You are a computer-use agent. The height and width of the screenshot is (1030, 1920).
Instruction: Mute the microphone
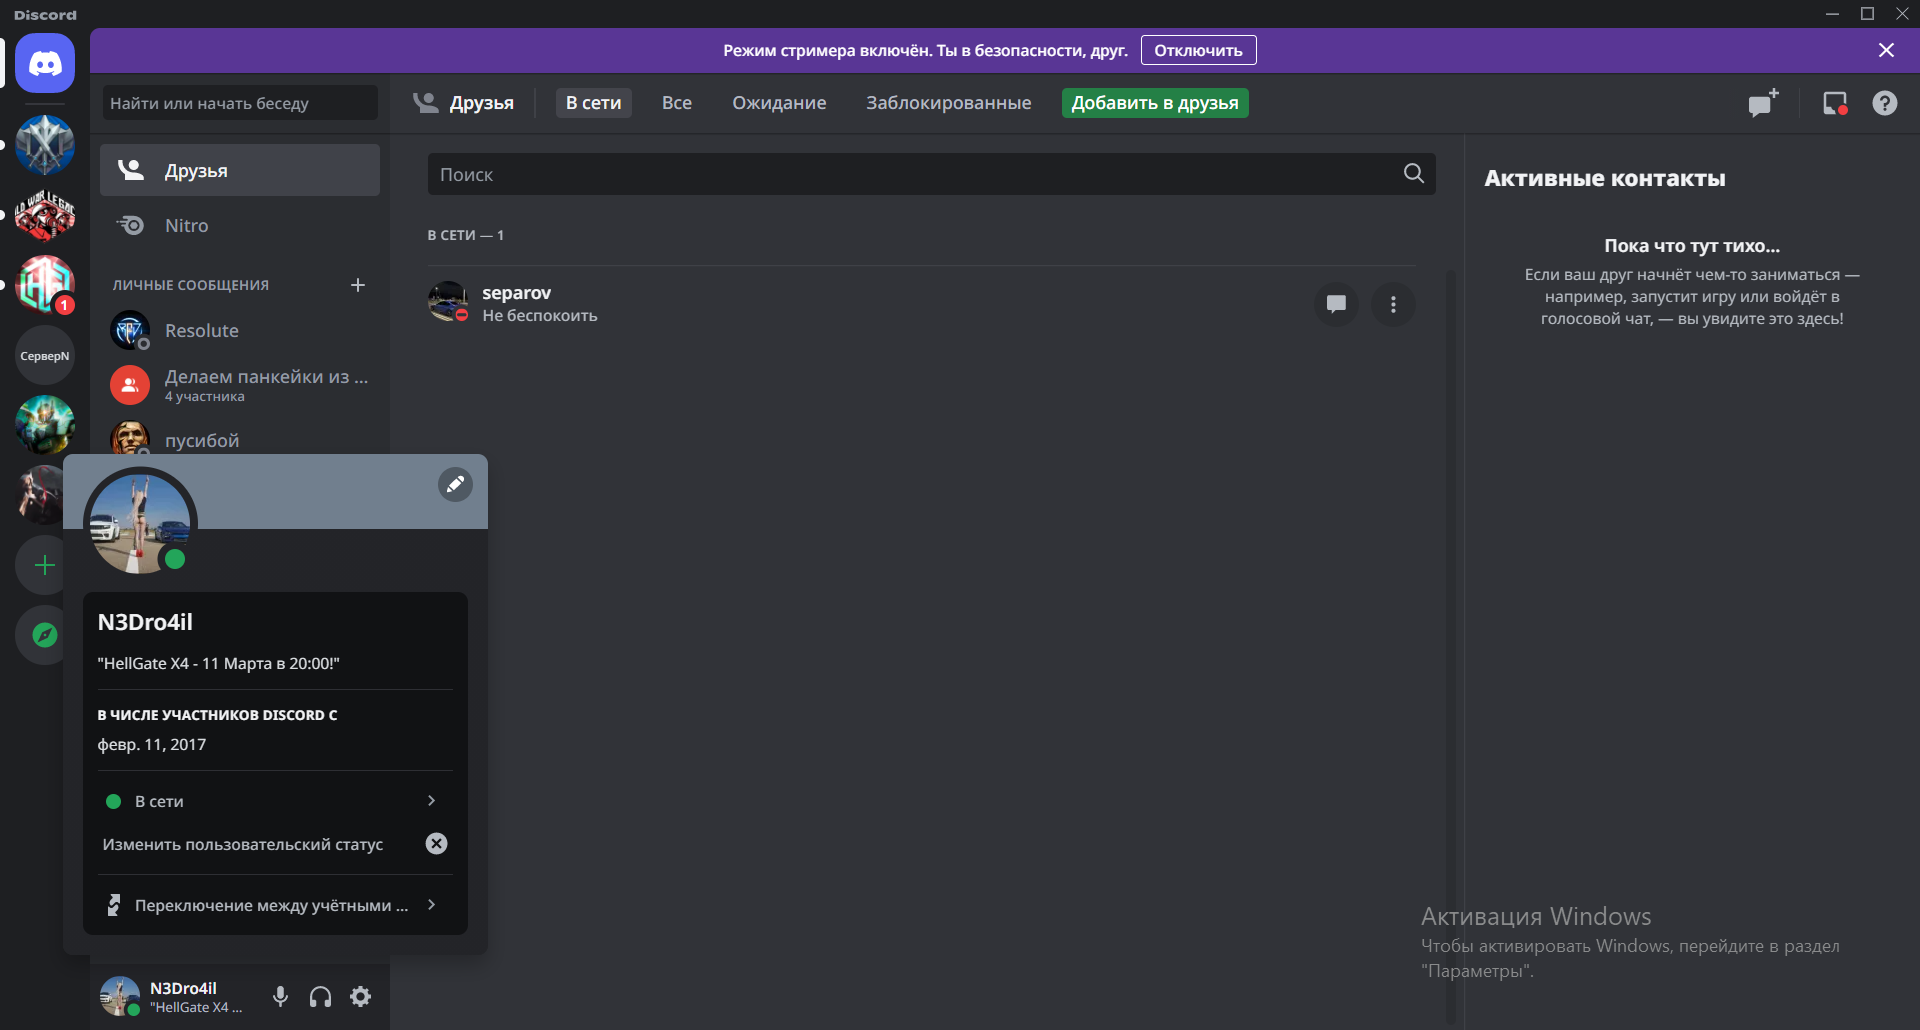point(281,996)
